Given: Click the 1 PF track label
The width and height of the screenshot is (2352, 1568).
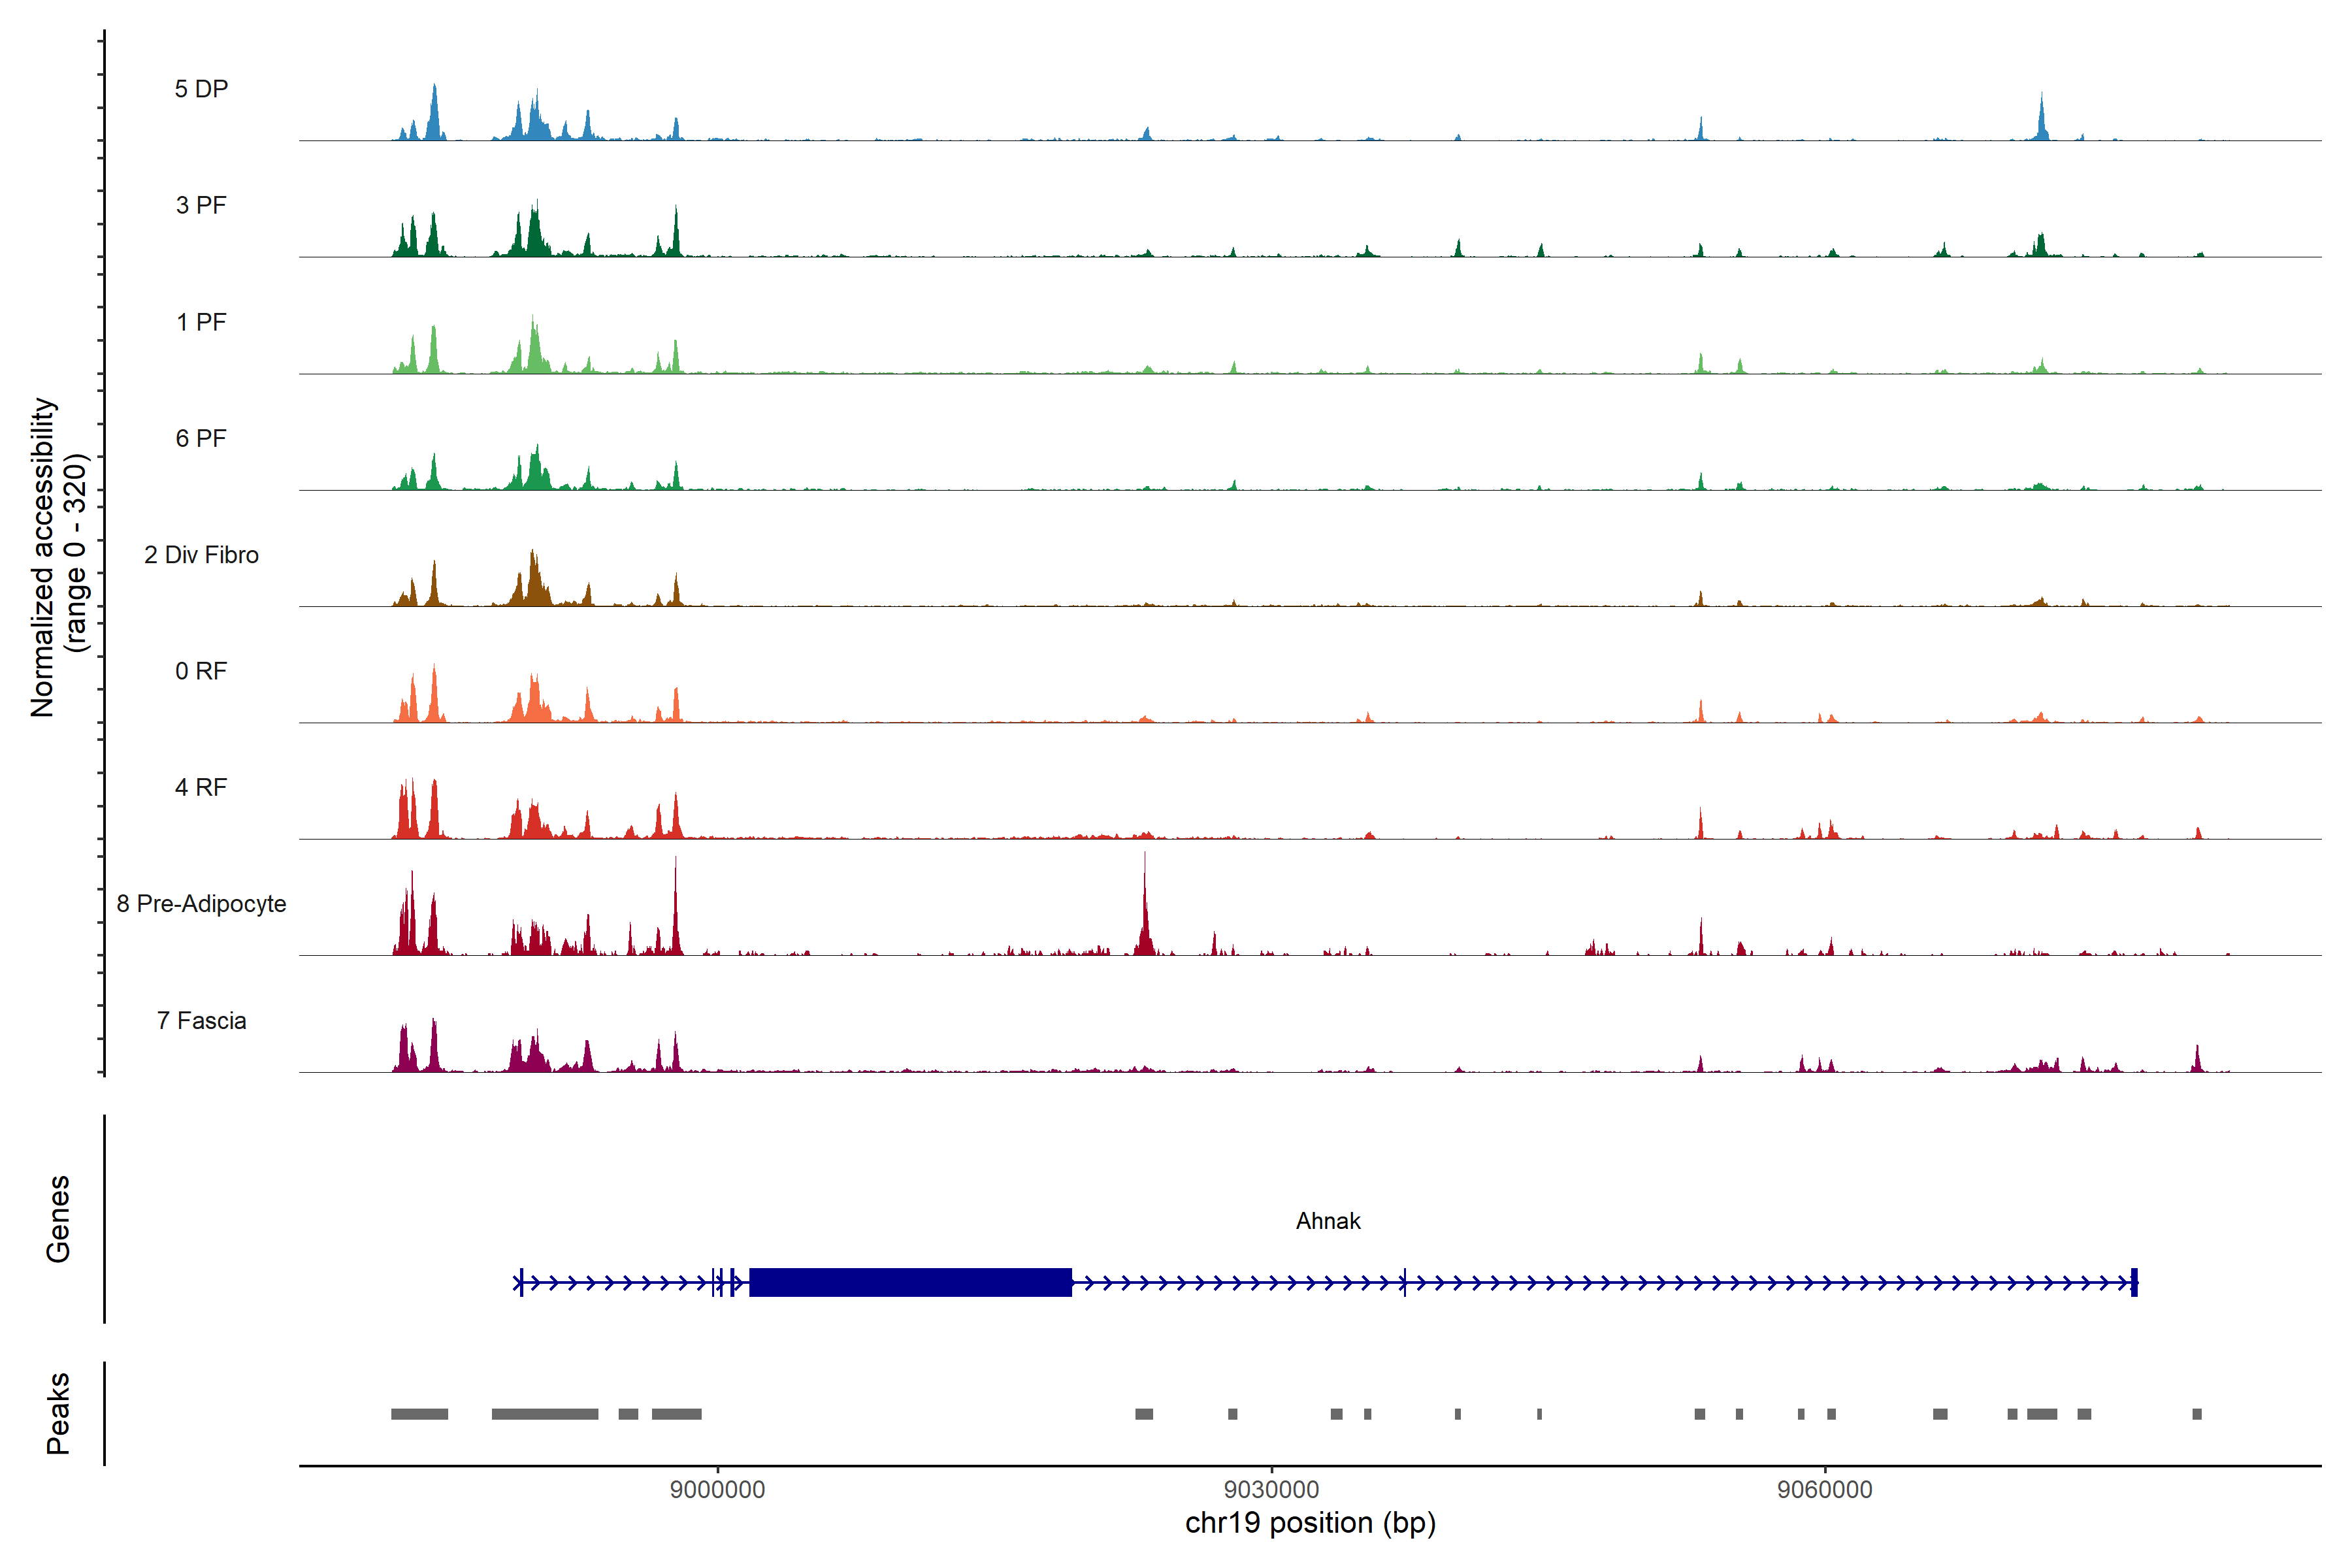Looking at the screenshot, I should 201,322.
